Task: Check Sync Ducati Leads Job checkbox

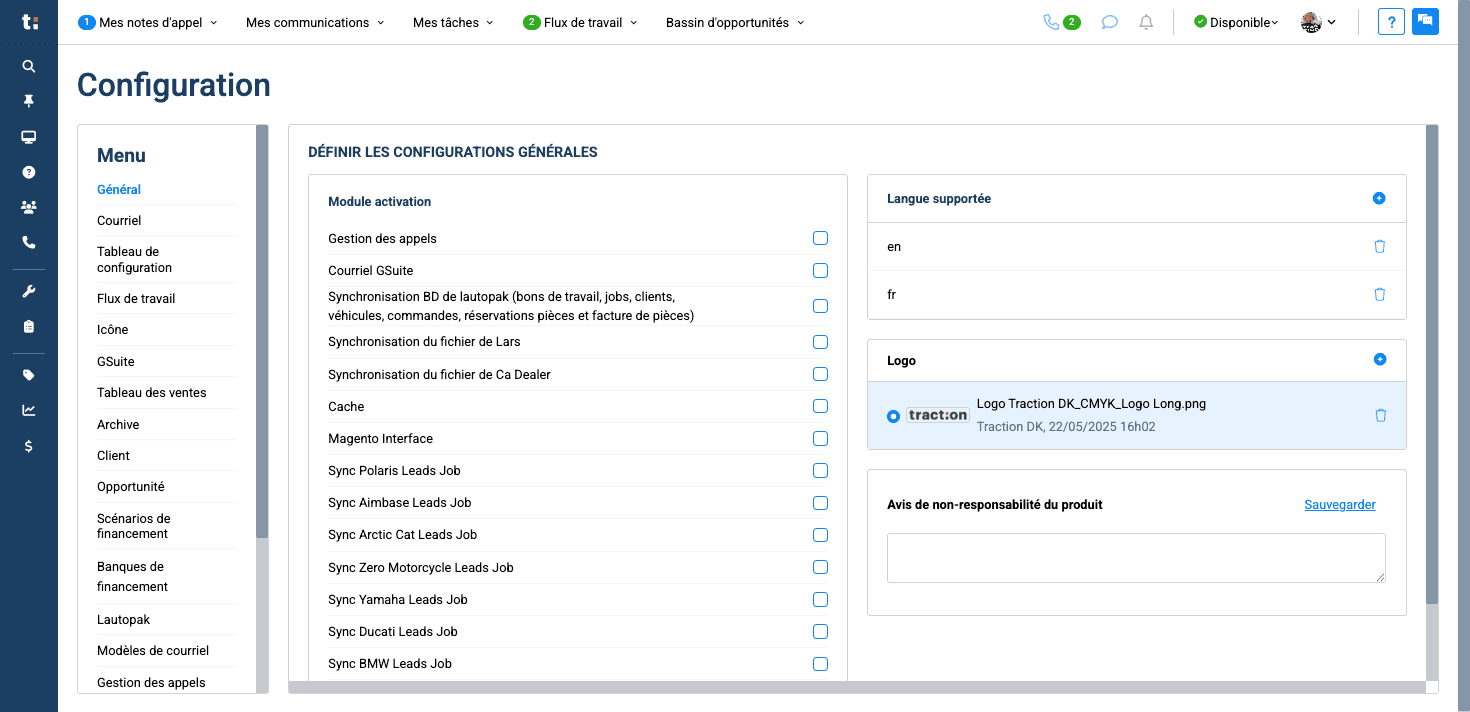Action: [x=820, y=631]
